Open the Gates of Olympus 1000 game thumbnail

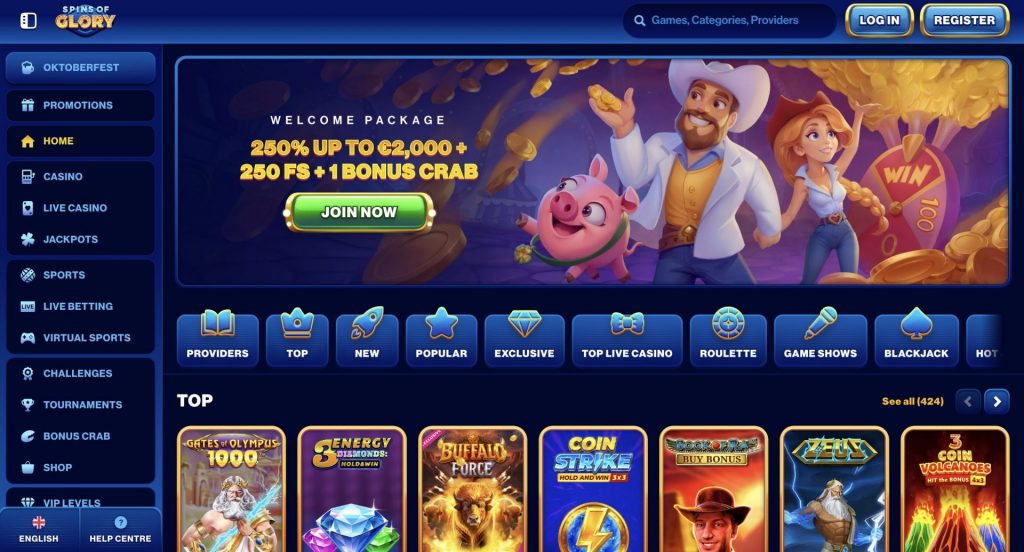coord(231,489)
